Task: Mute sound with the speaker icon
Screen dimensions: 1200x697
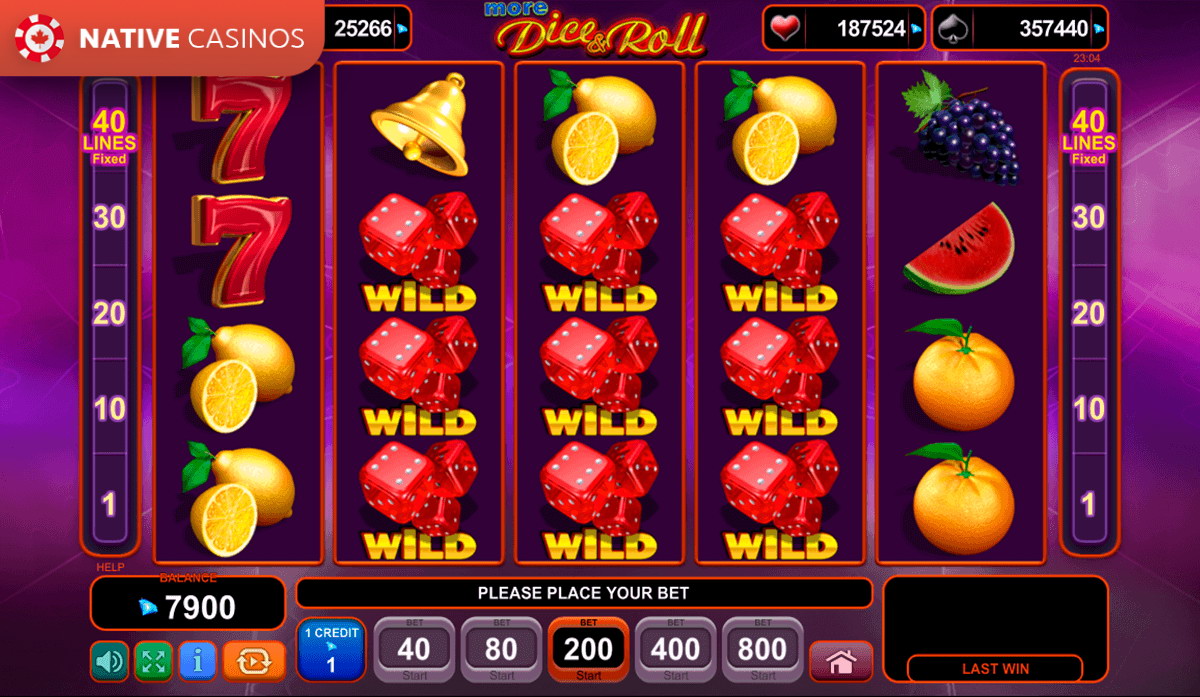Action: tap(109, 661)
